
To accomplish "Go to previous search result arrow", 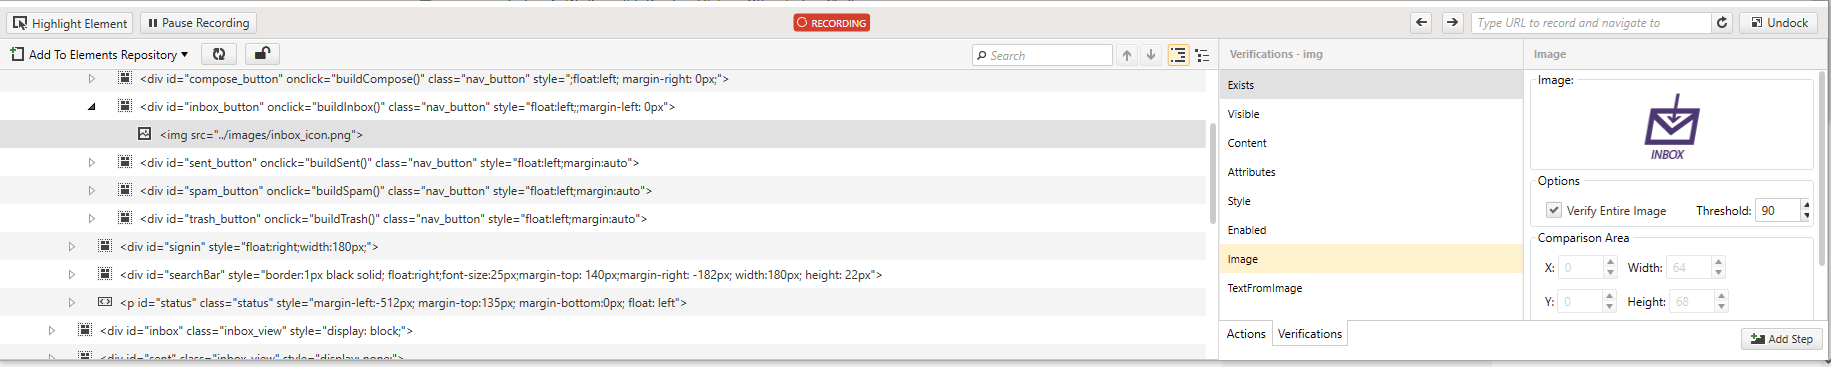I will (x=1127, y=55).
